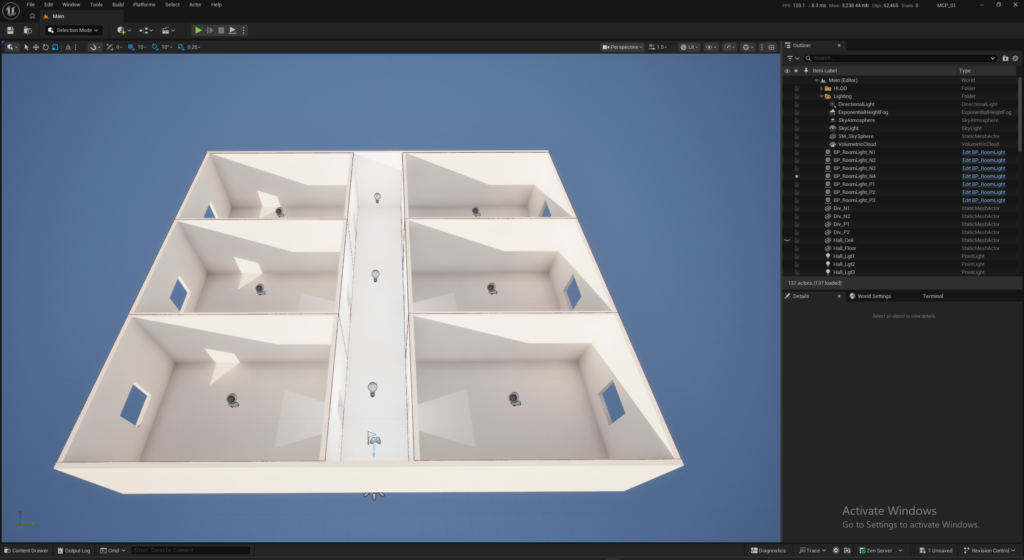The image size is (1024, 560).
Task: Sort Outliner by the visibility eye column
Action: tap(787, 70)
